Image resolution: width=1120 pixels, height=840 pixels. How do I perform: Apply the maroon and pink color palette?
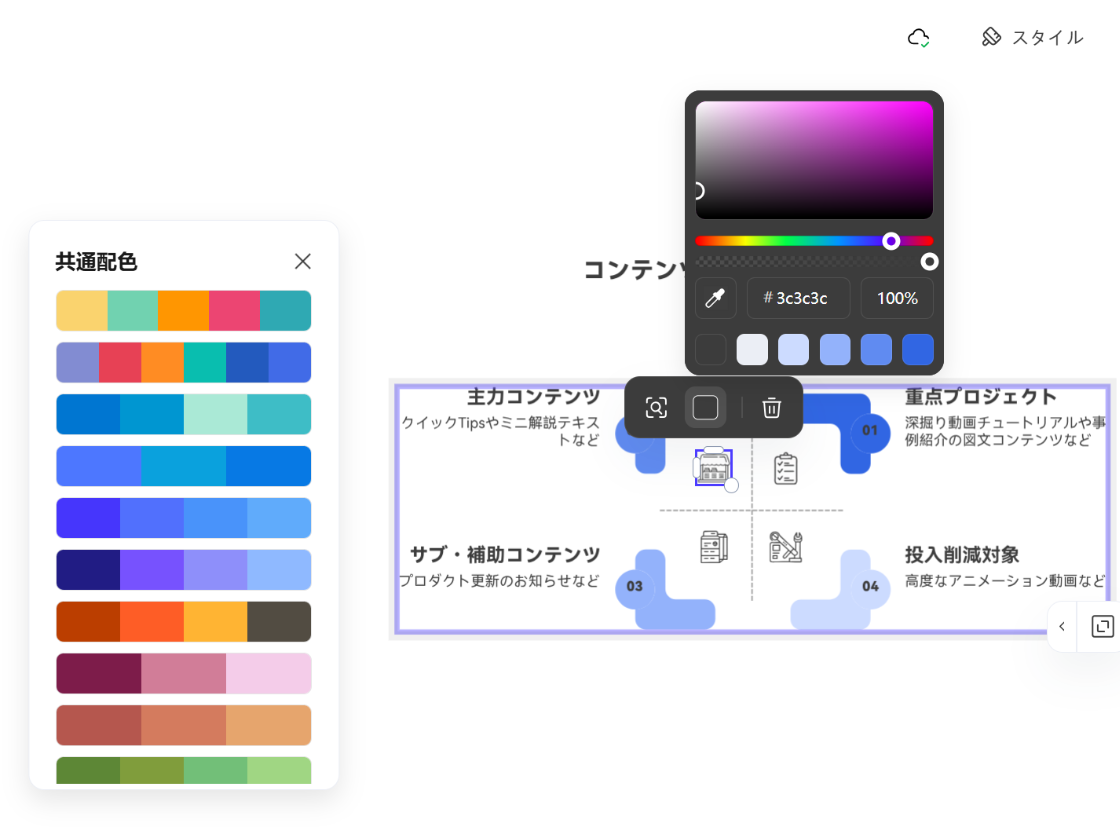coord(183,674)
